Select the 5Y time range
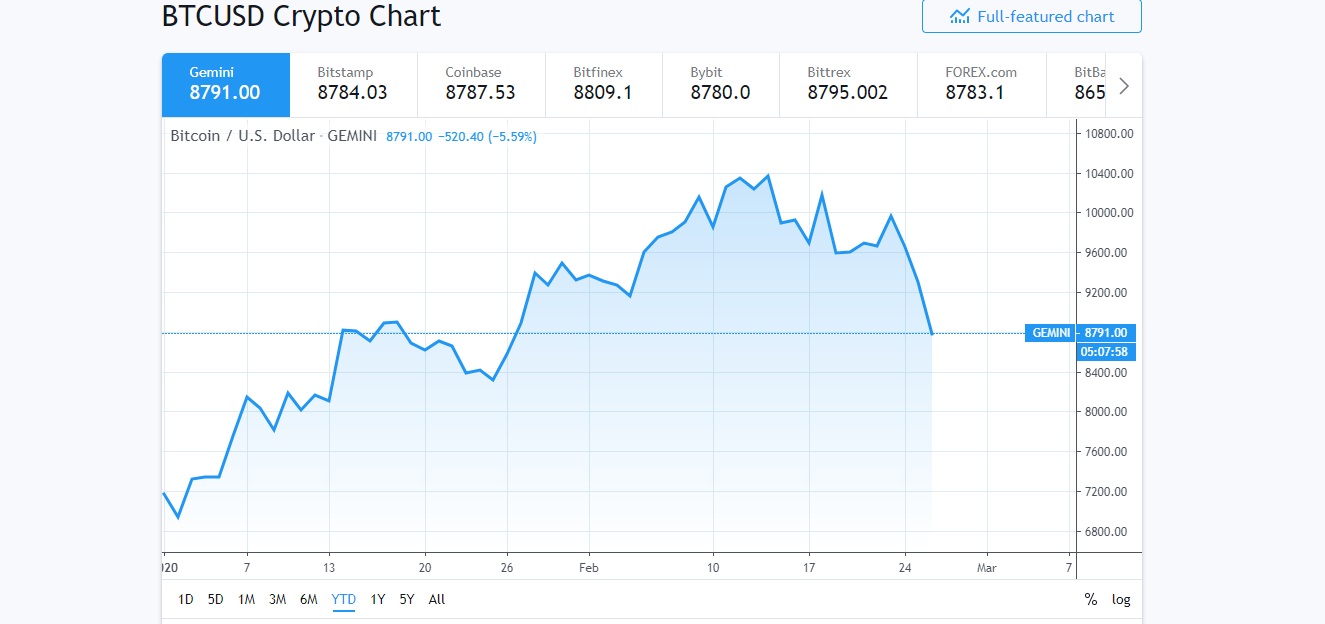Viewport: 1325px width, 624px height. tap(405, 599)
